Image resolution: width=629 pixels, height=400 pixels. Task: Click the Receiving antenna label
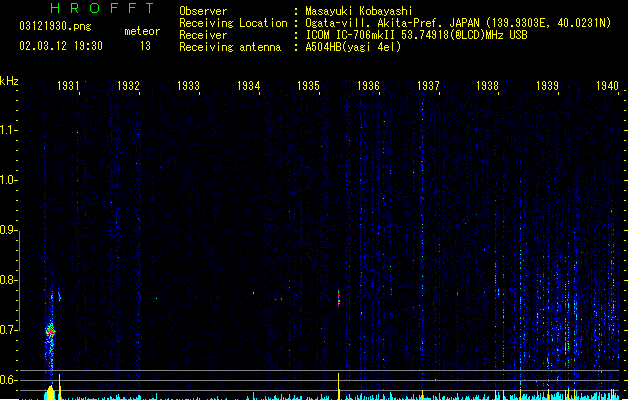(230, 47)
